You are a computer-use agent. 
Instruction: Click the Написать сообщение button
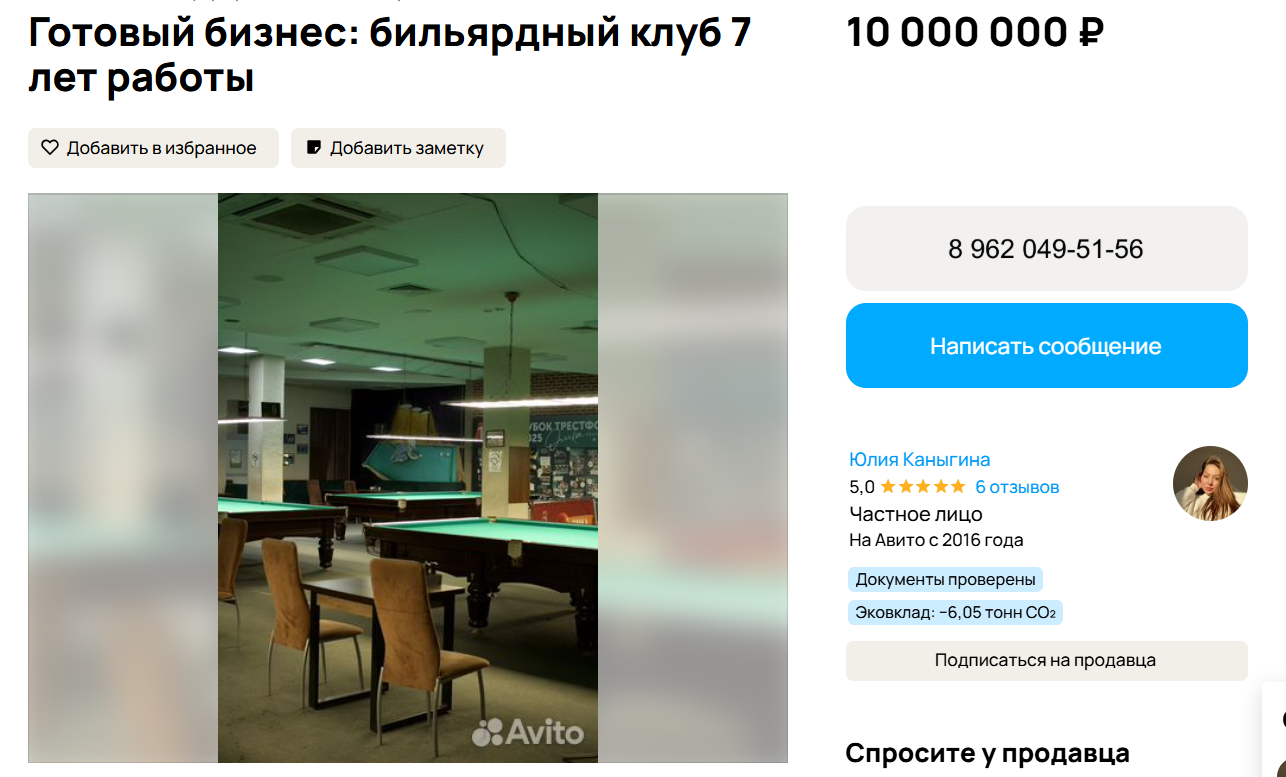tap(1046, 346)
